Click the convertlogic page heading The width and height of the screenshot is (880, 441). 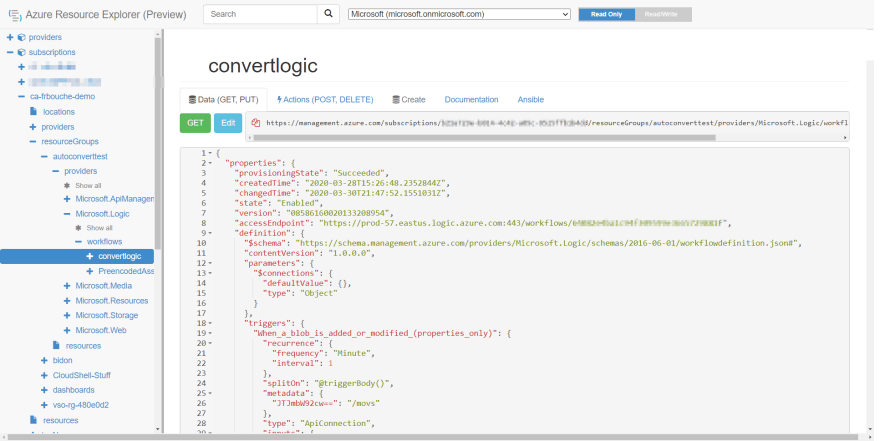click(x=263, y=66)
